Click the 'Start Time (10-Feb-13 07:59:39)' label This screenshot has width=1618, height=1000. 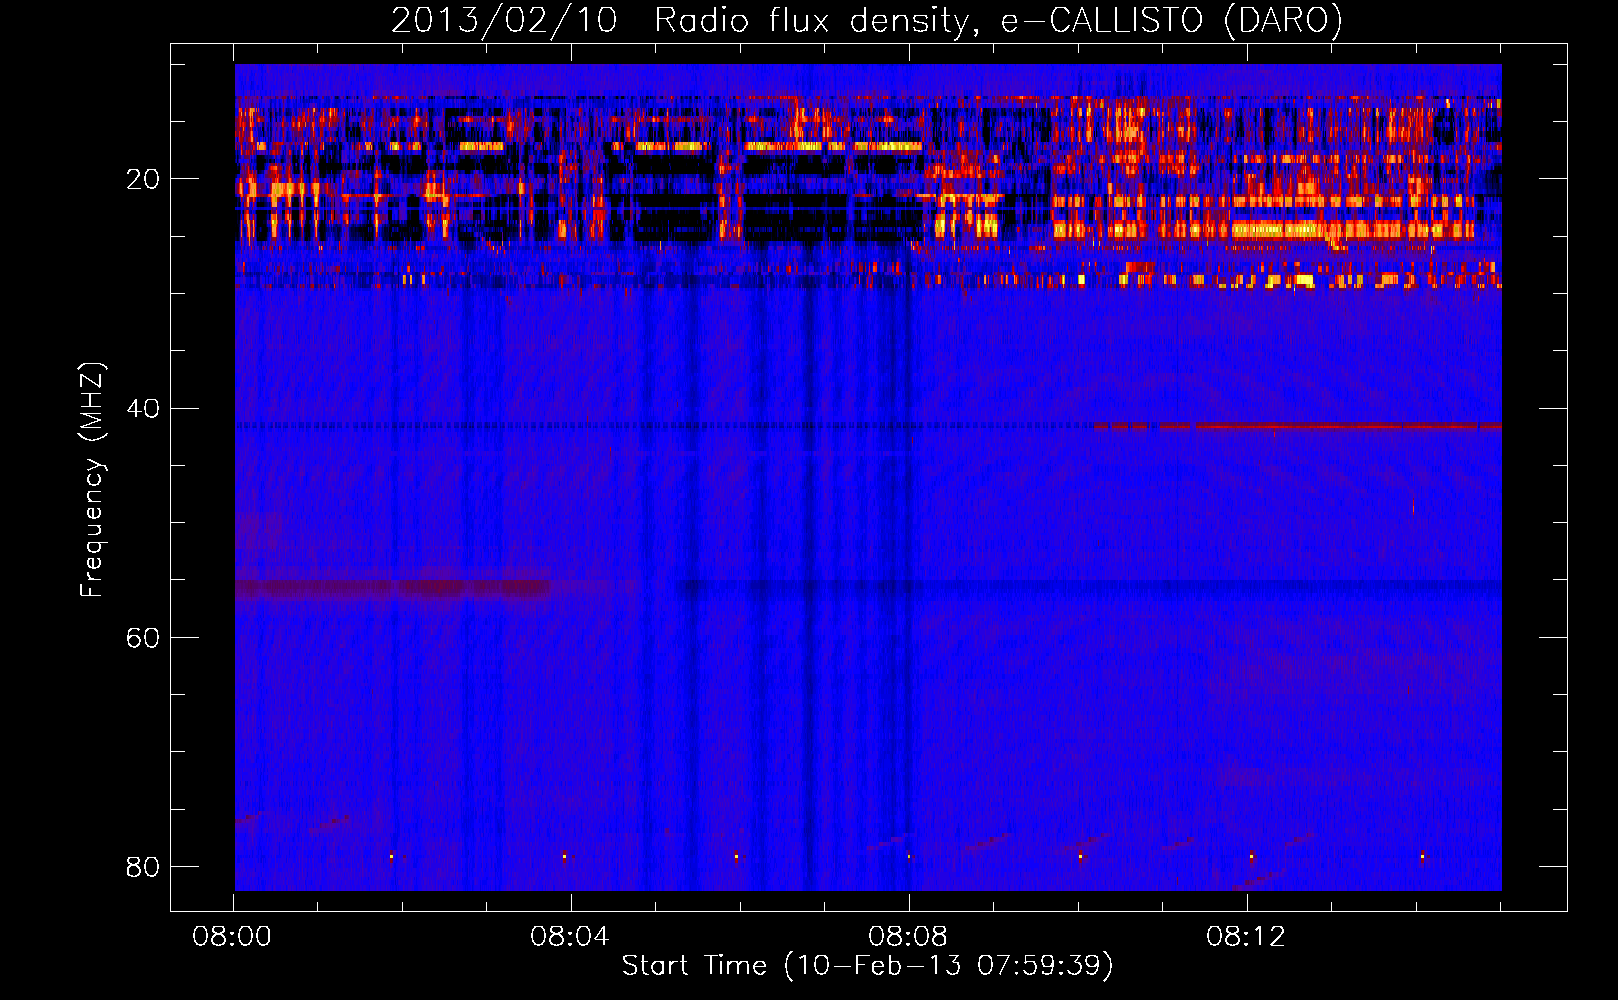tap(867, 966)
